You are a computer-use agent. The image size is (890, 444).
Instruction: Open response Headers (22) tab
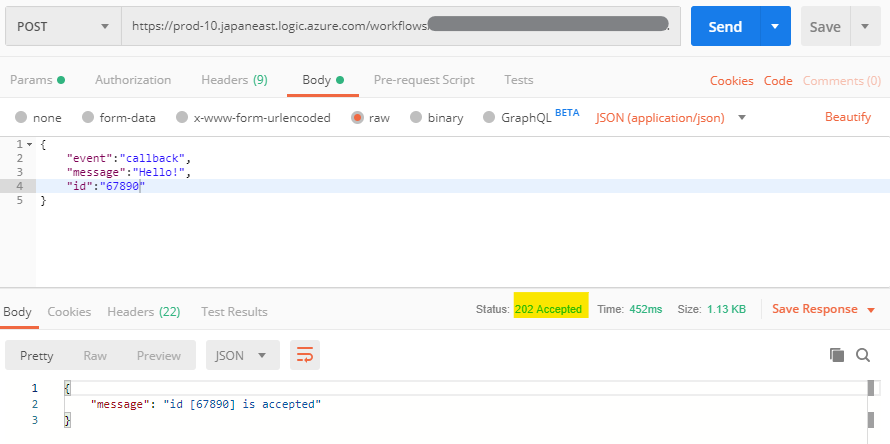[143, 311]
